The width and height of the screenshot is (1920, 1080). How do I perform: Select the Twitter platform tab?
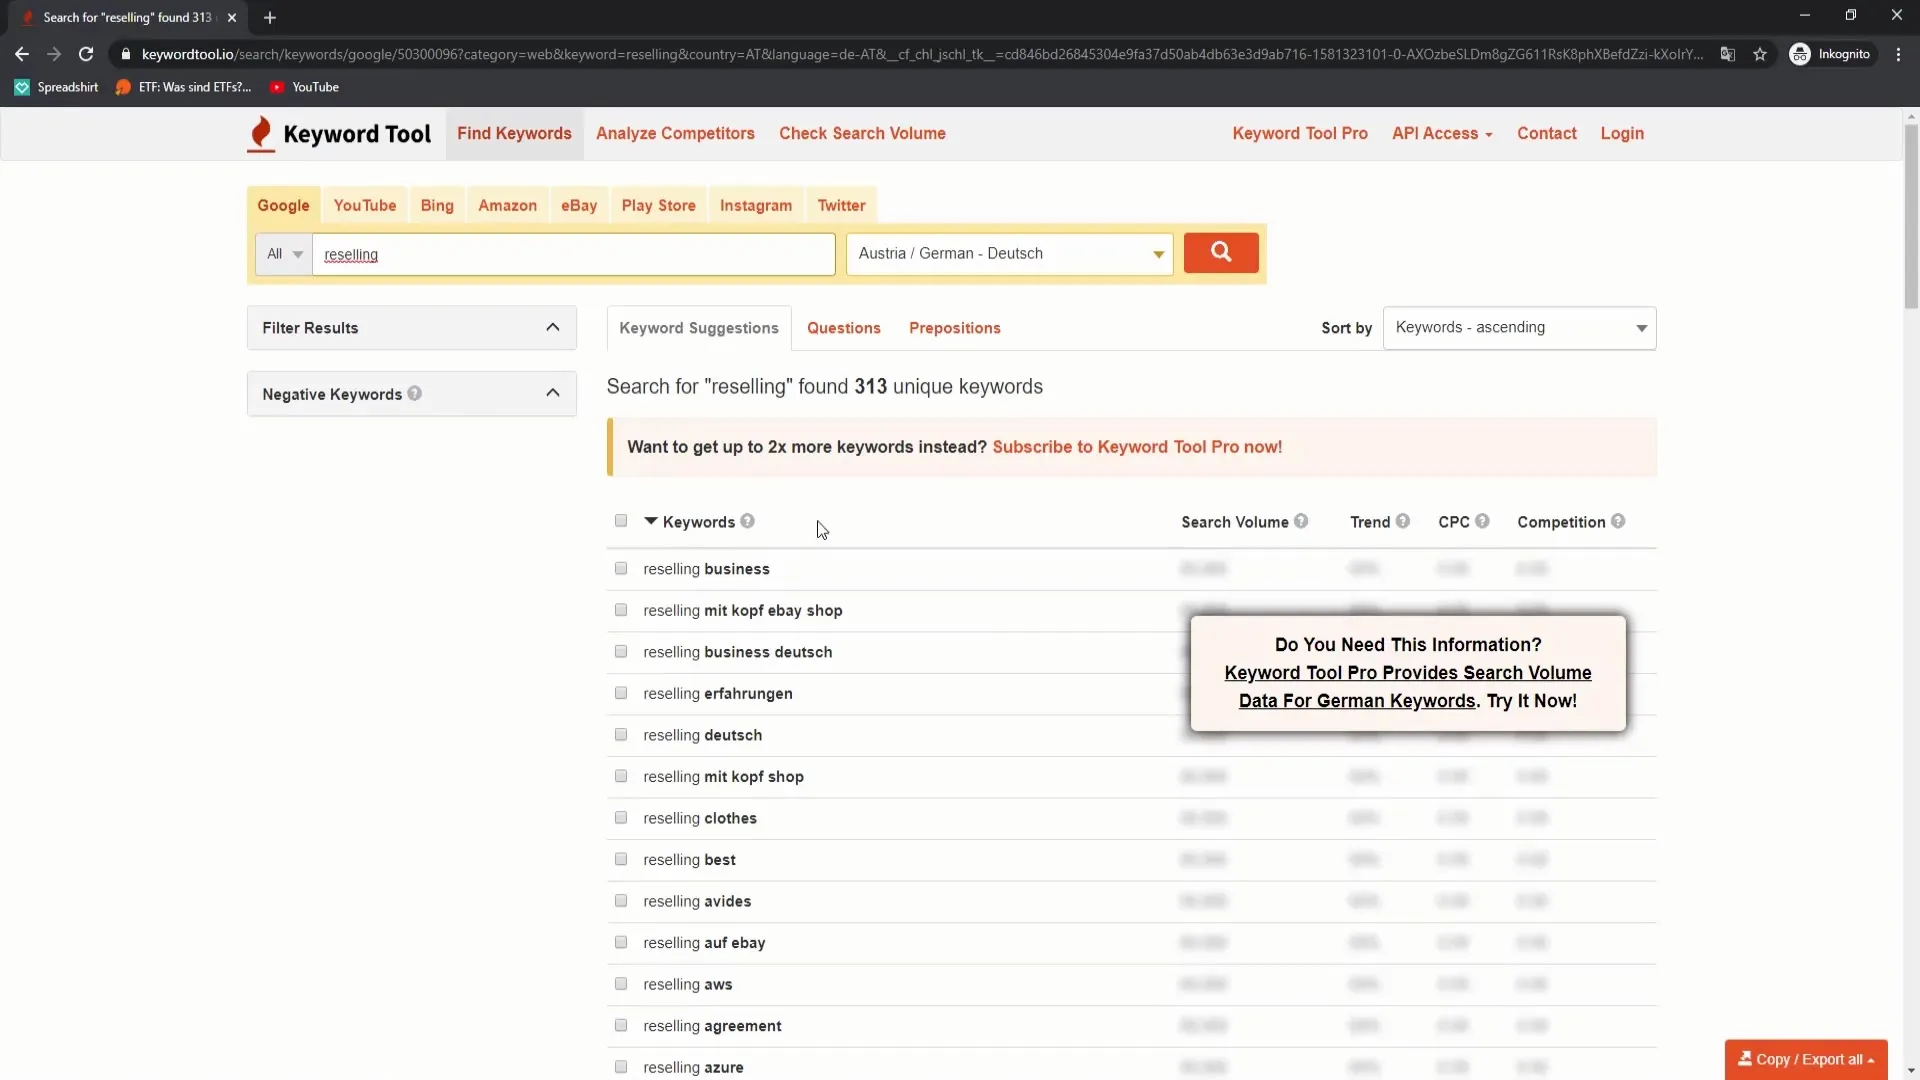841,205
